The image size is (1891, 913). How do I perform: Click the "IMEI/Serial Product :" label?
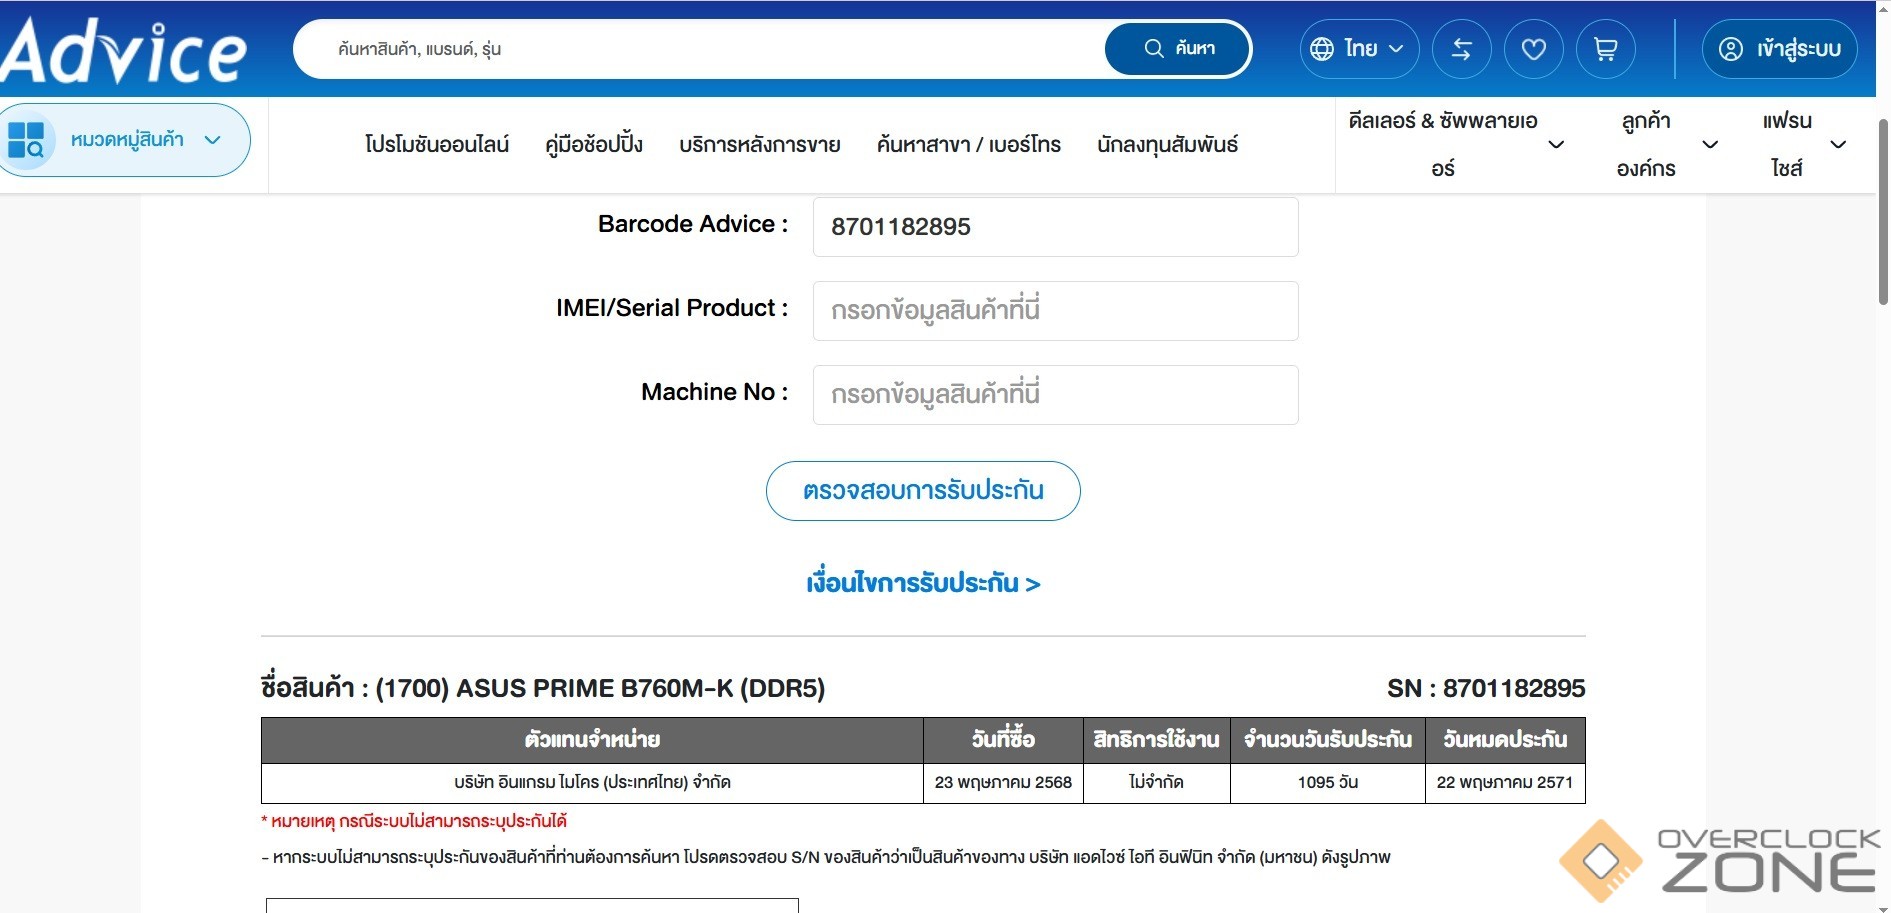click(x=672, y=308)
